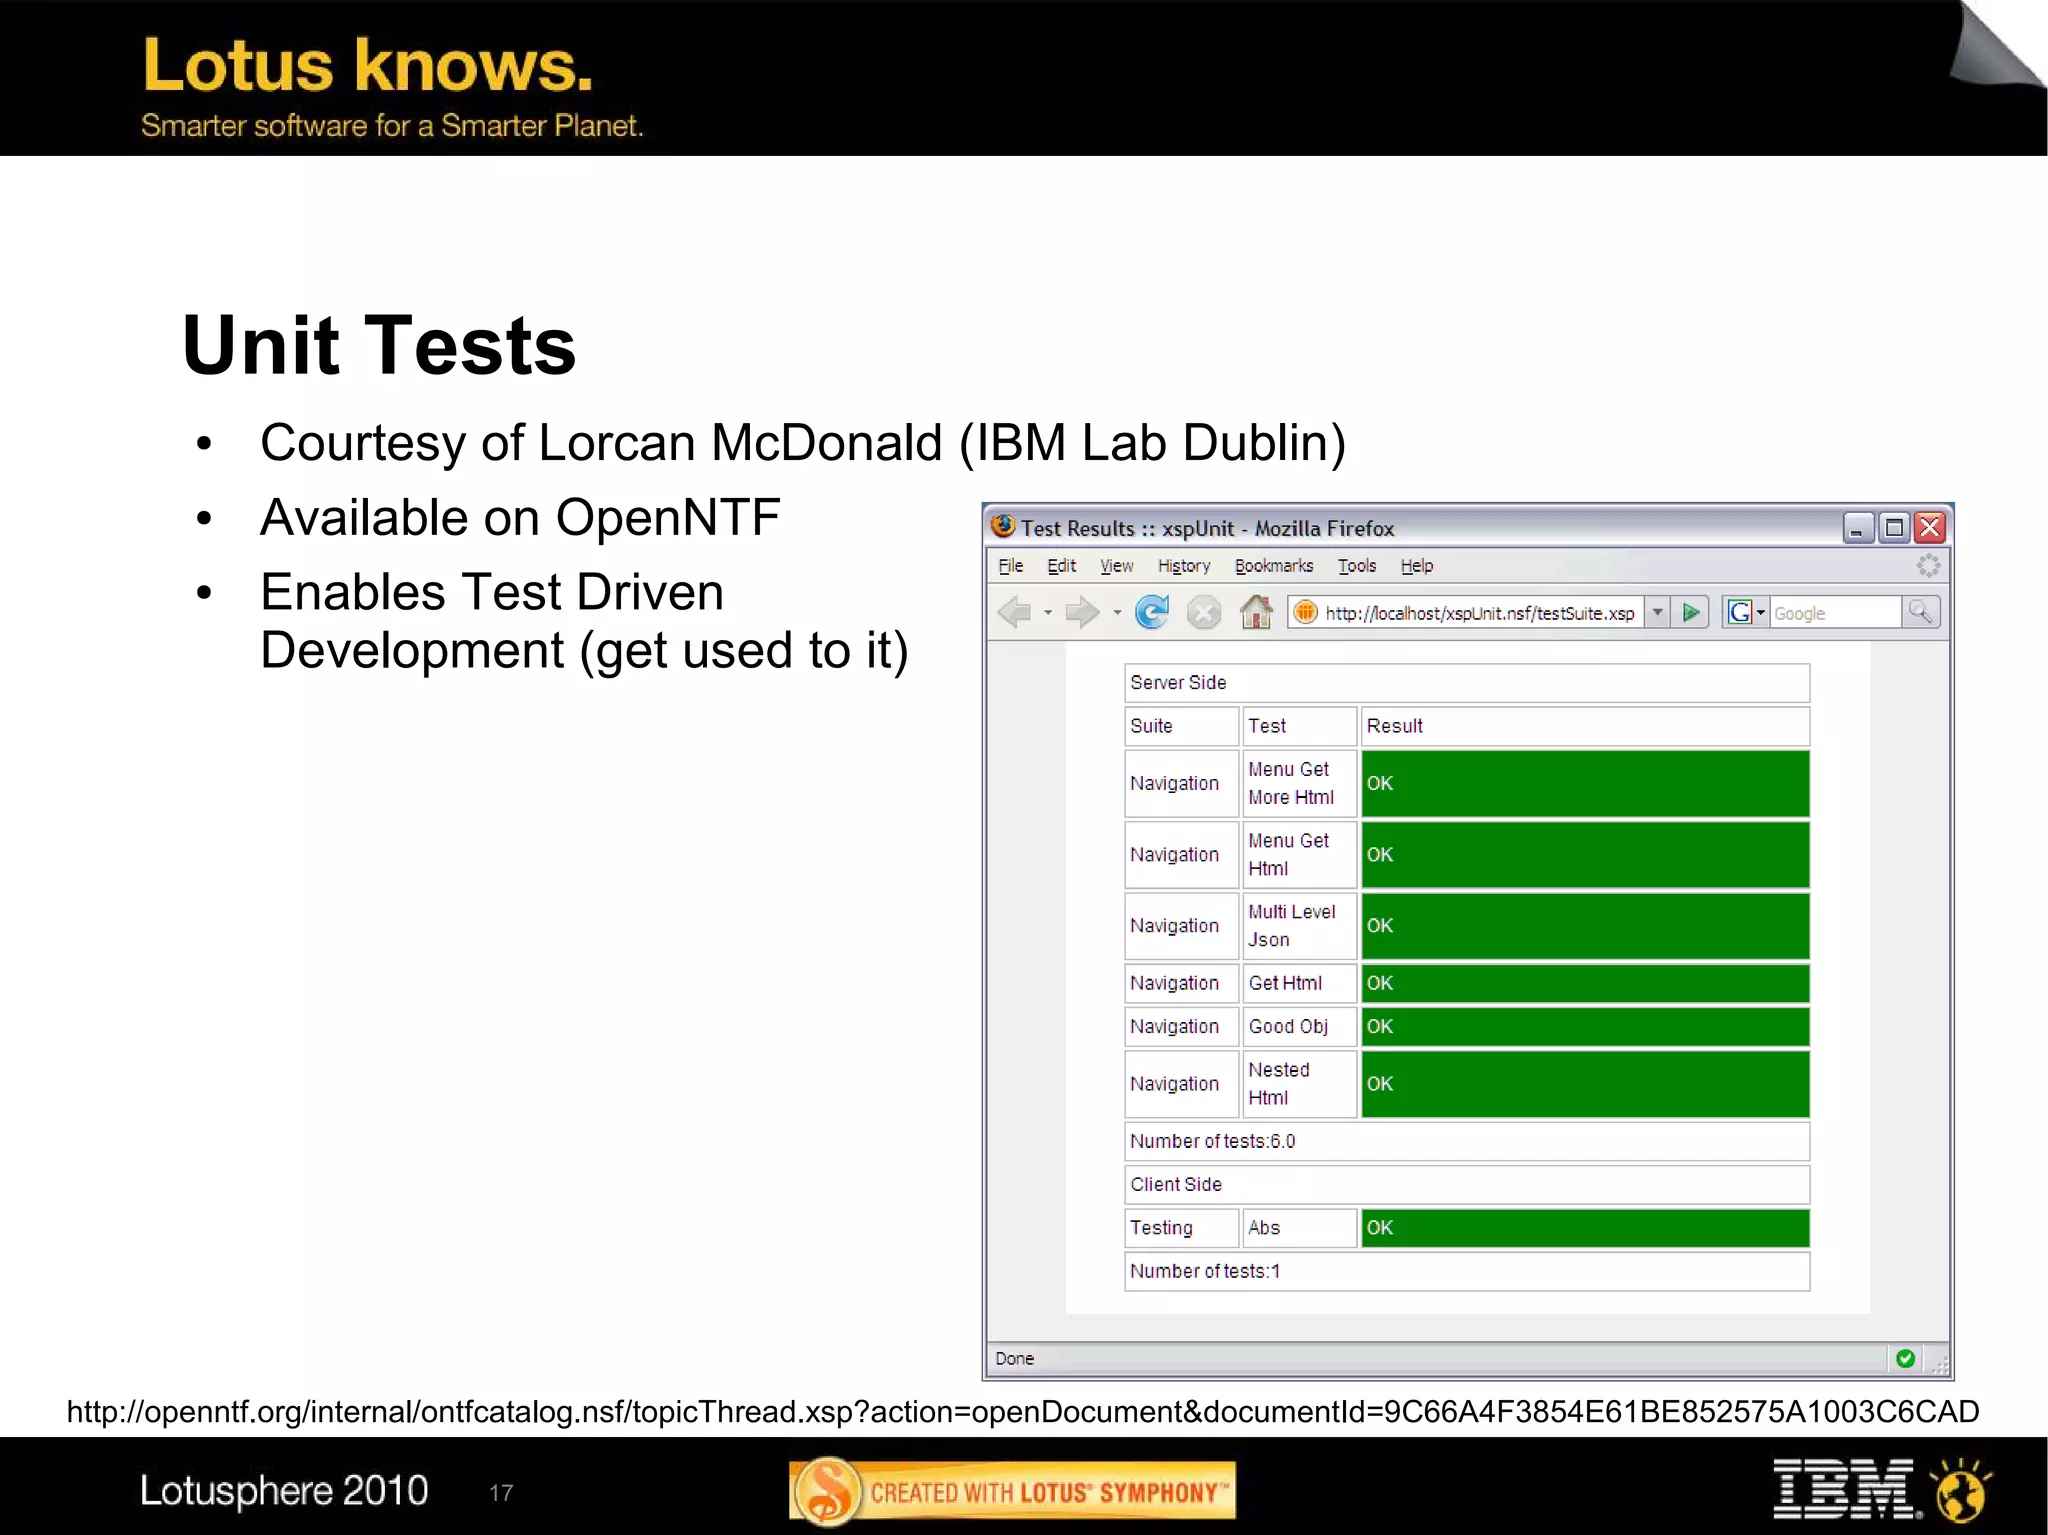2048x1535 pixels.
Task: Click the OK result for Abs
Action: pyautogui.click(x=1585, y=1228)
